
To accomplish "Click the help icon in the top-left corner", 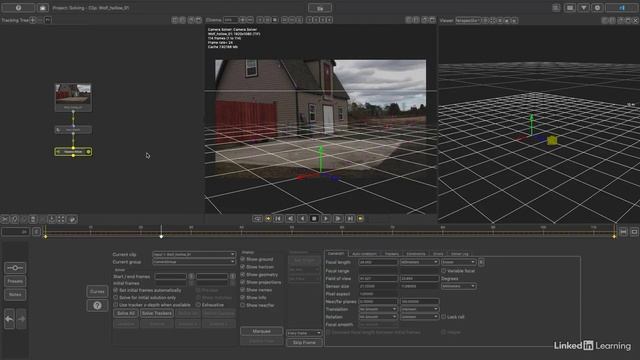I will (x=18, y=8).
